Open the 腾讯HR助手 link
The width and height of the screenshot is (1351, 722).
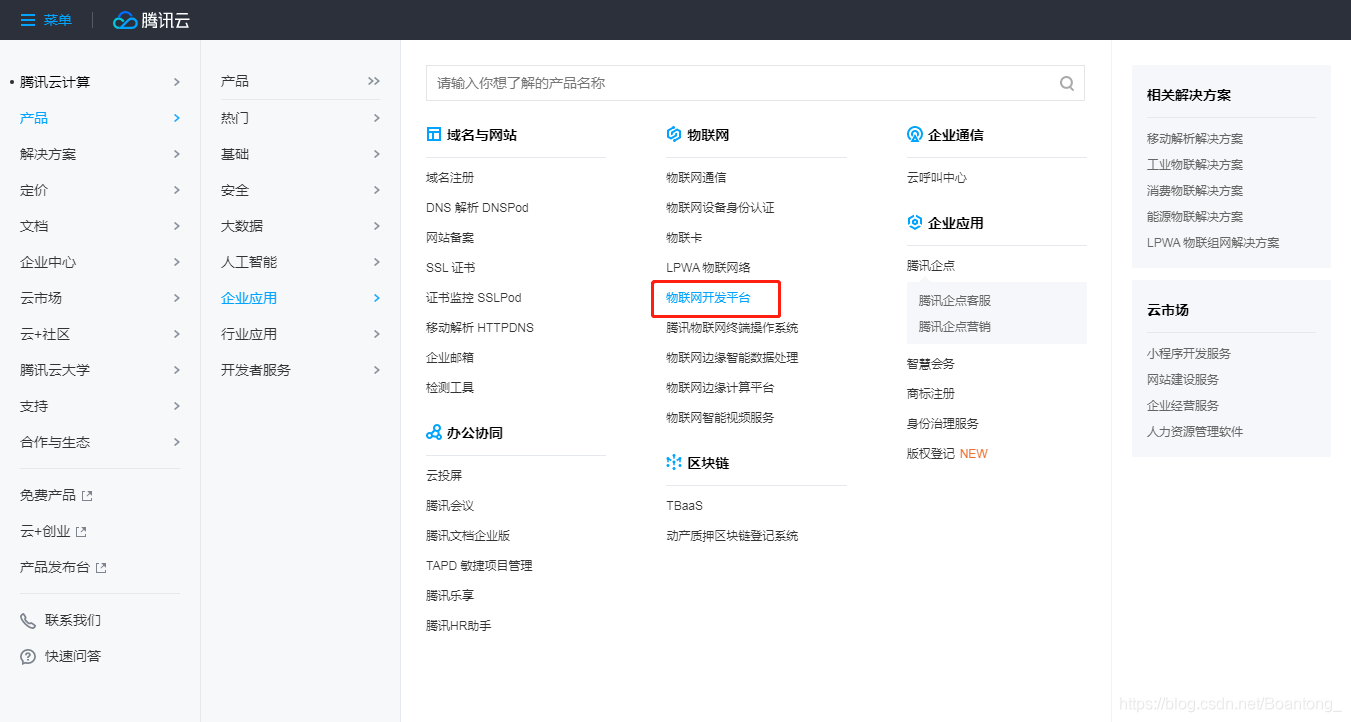[459, 626]
